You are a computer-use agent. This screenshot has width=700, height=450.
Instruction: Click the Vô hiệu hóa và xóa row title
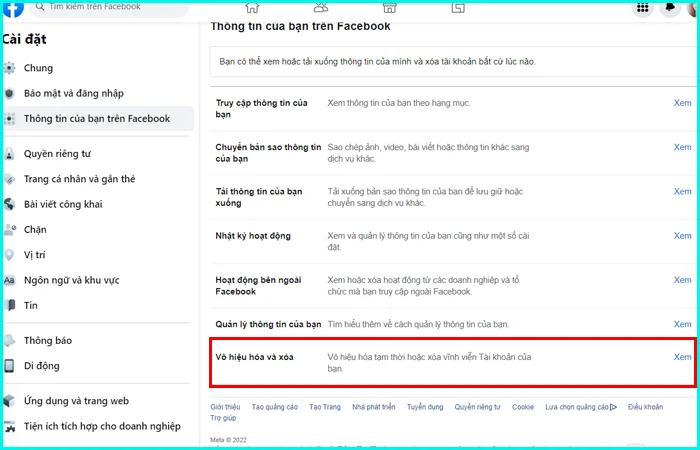pyautogui.click(x=254, y=357)
